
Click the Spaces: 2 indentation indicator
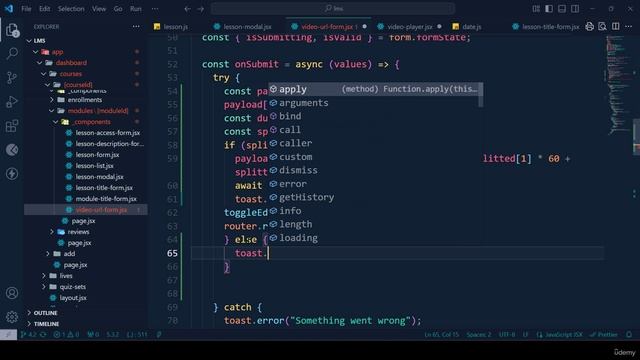tap(479, 335)
